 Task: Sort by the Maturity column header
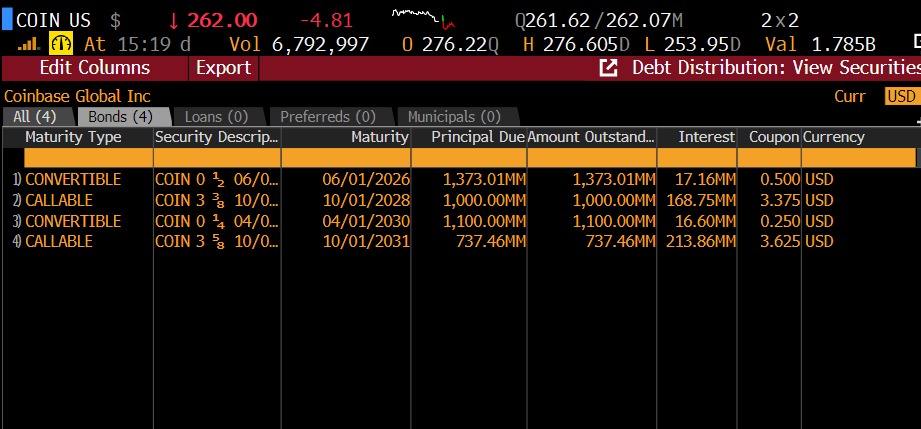click(x=379, y=138)
